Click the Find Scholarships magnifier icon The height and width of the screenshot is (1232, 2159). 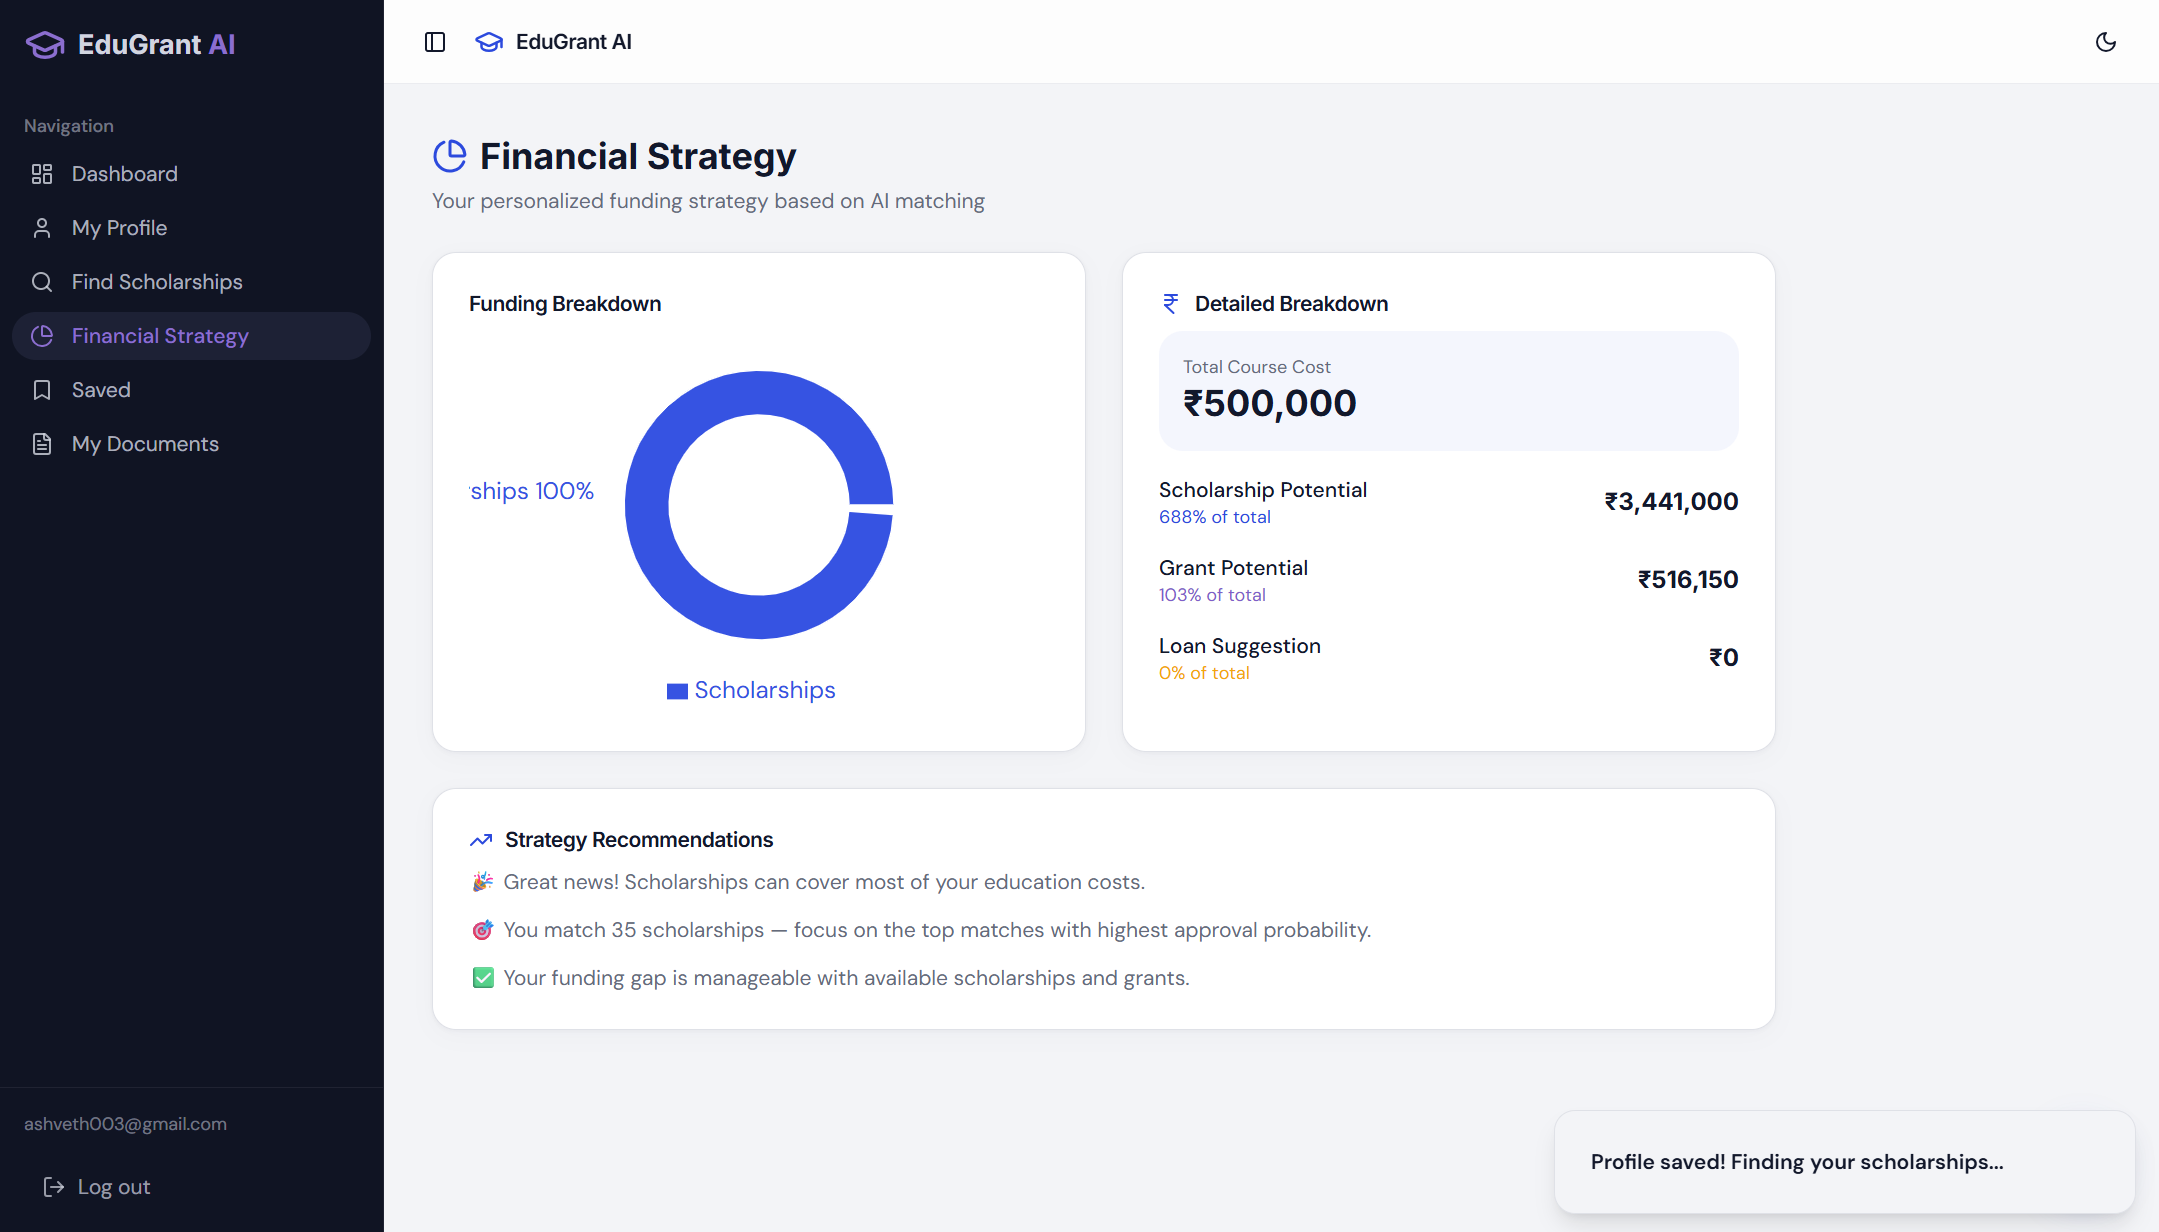42,282
